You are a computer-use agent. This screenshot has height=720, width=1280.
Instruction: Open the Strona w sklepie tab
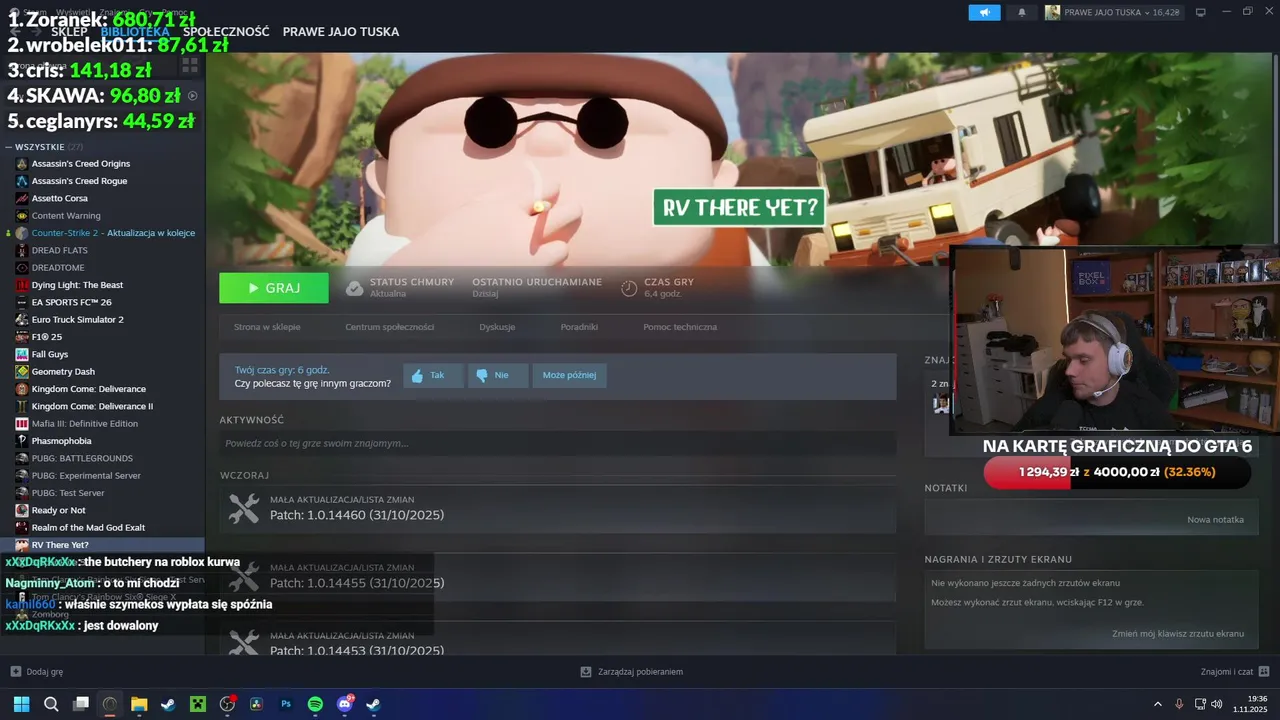(x=267, y=327)
